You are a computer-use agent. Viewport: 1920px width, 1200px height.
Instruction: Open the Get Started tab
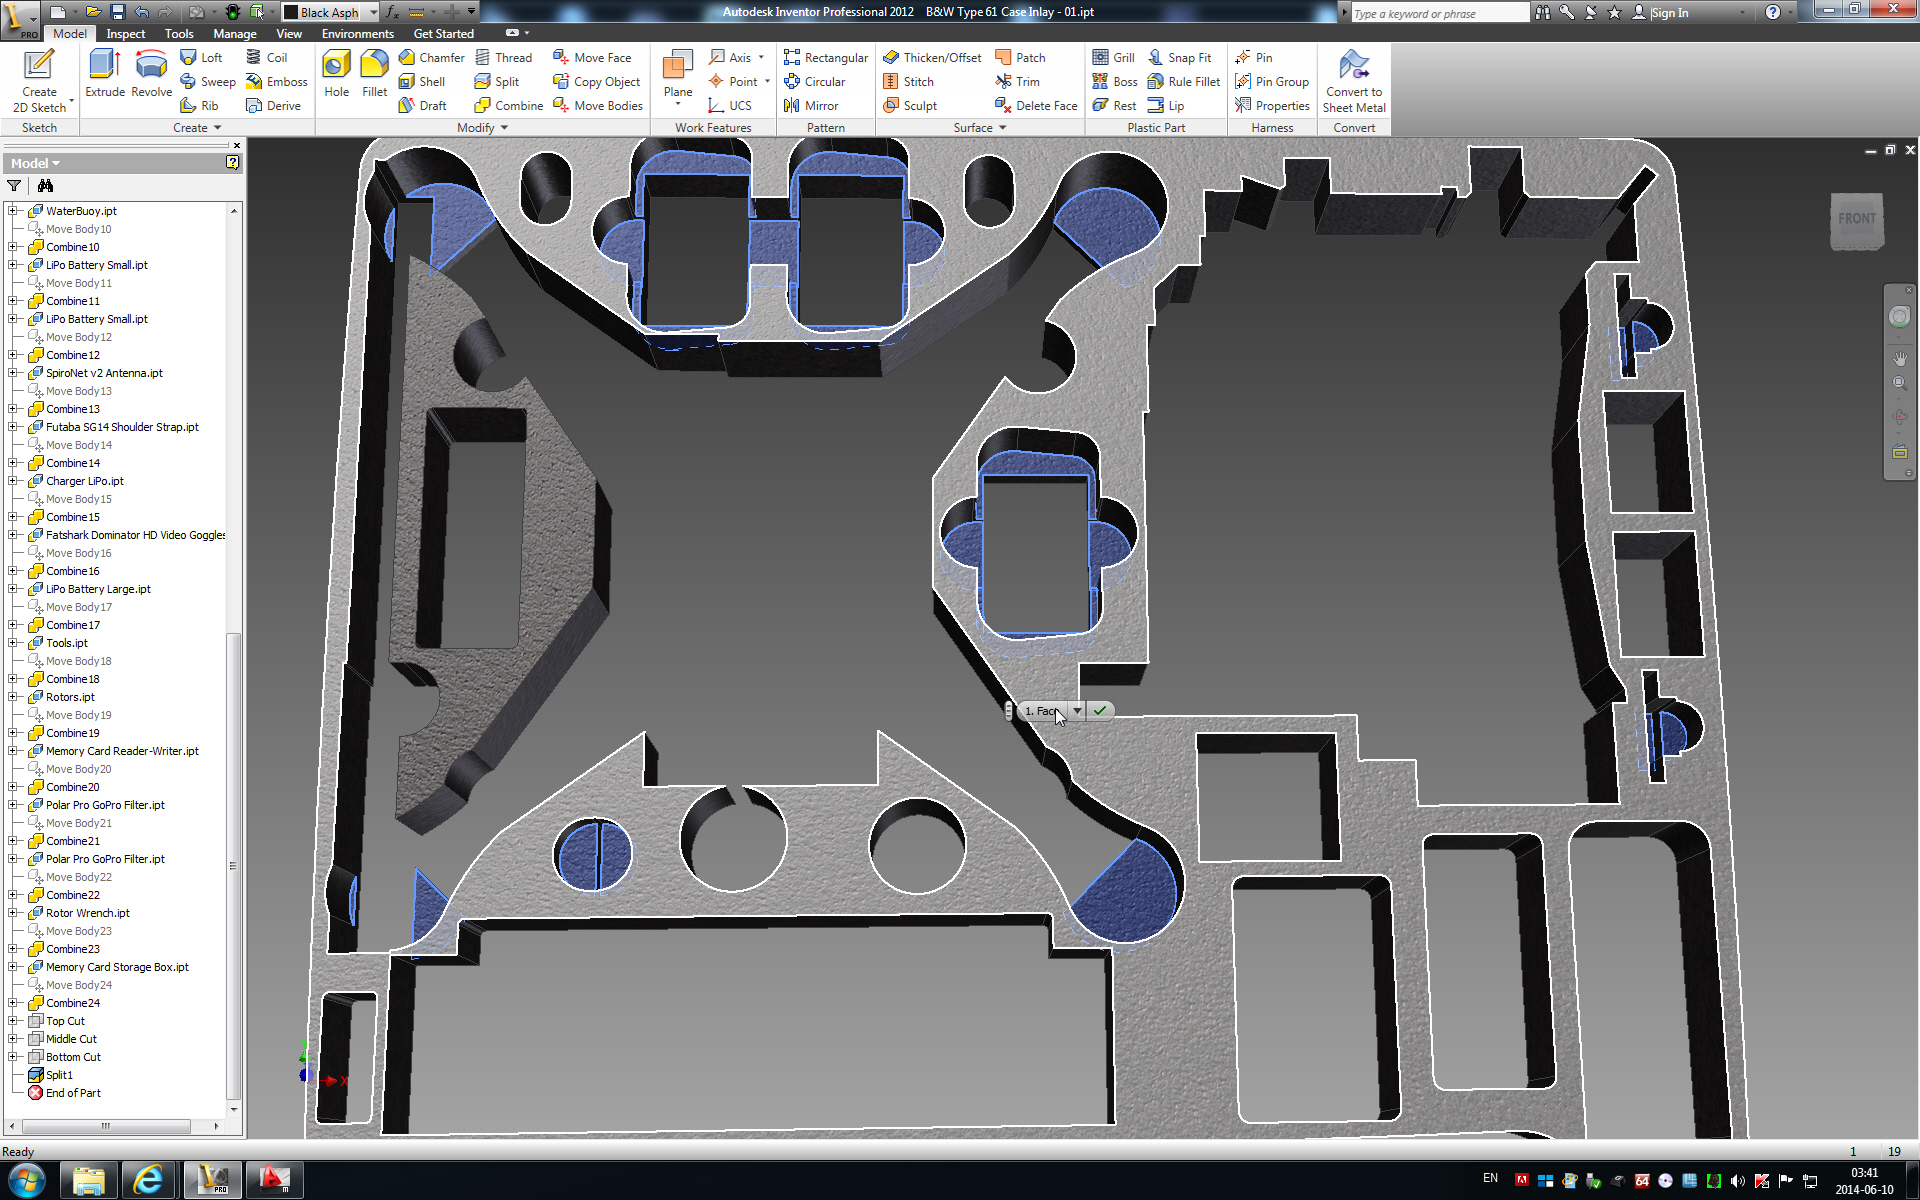[443, 33]
